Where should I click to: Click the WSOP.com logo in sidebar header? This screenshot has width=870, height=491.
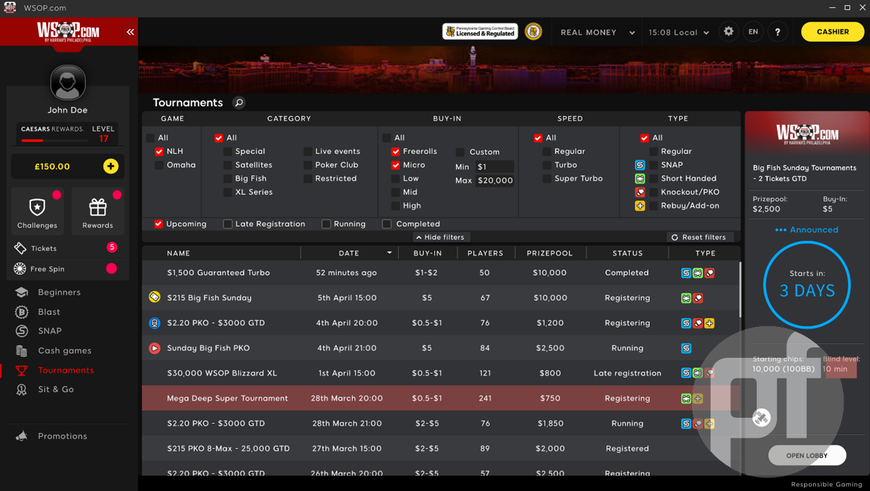[68, 32]
